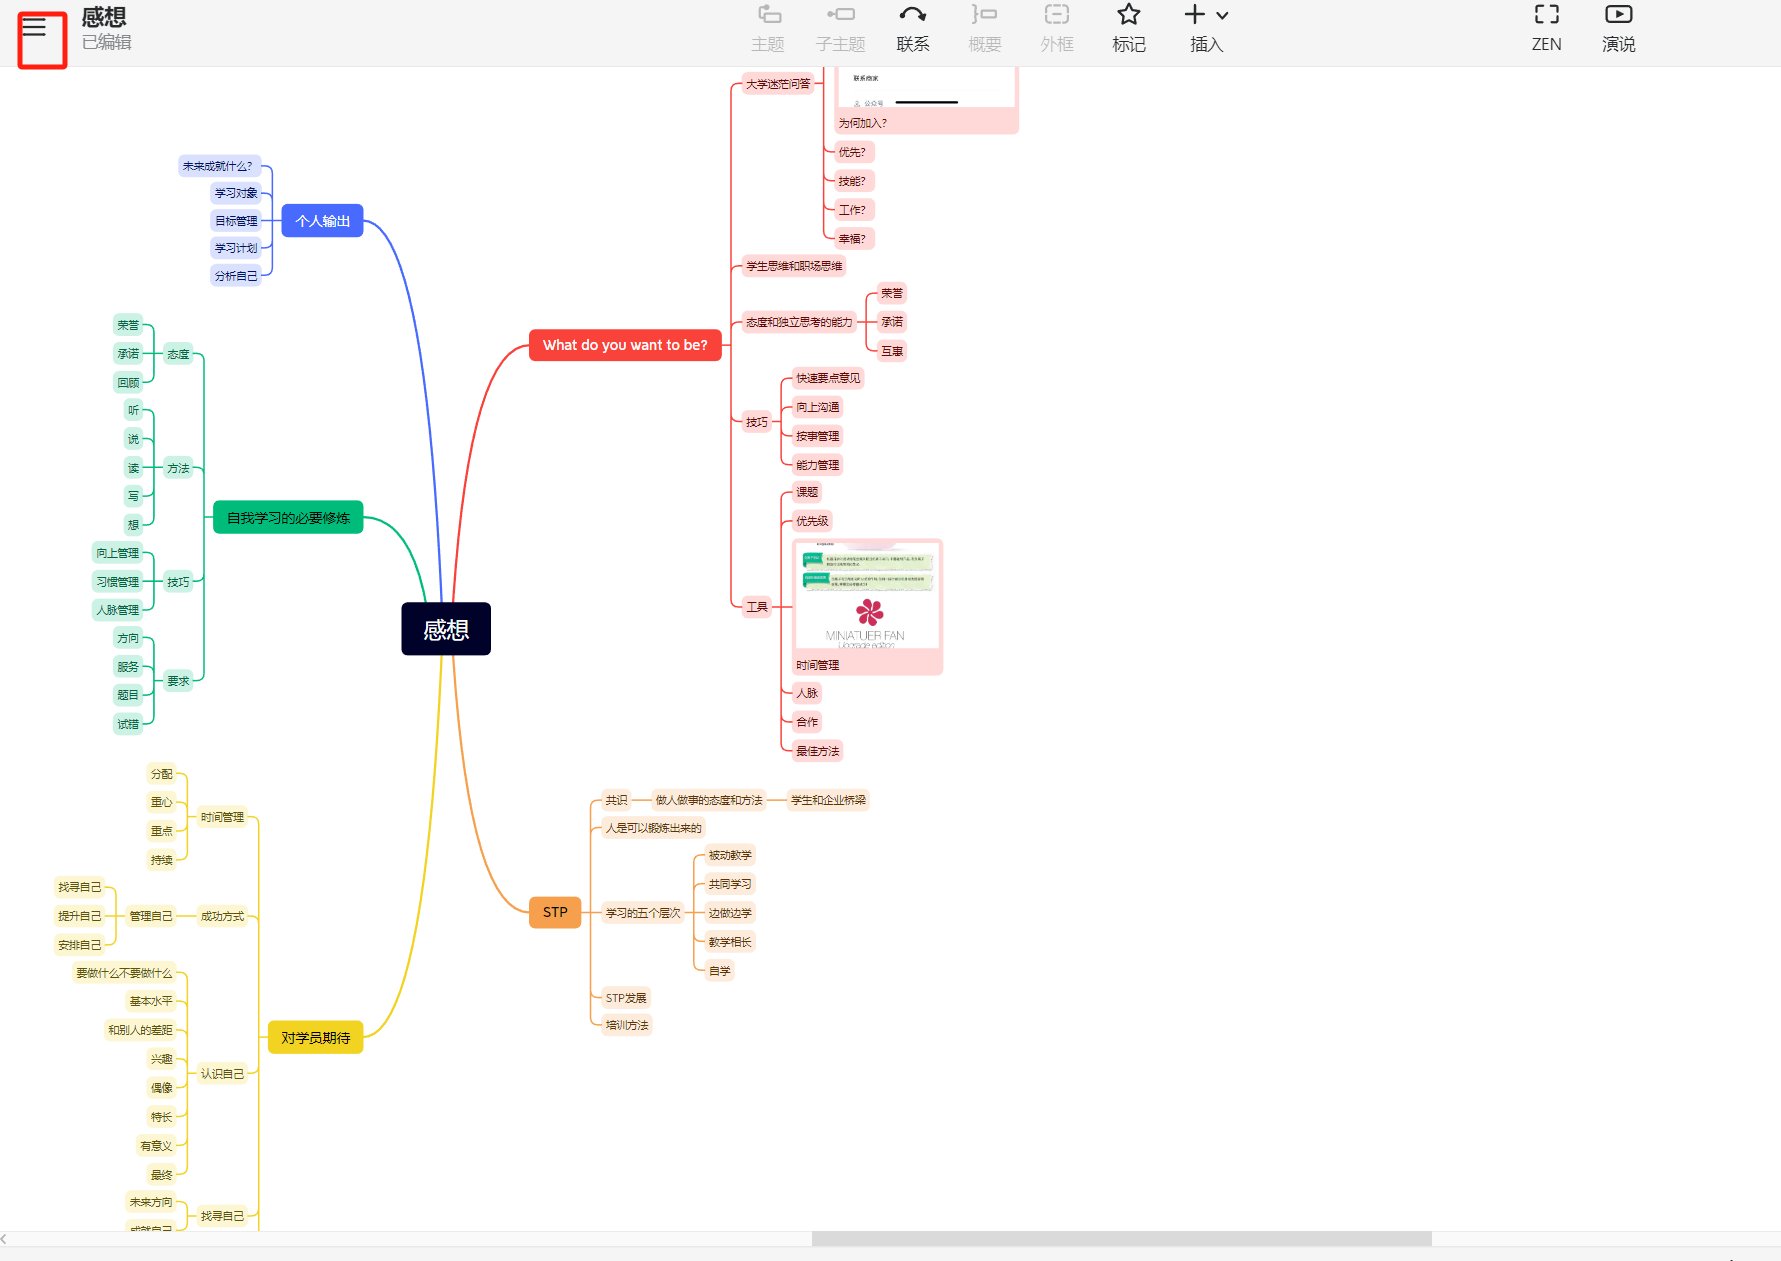The image size is (1781, 1261).
Task: Select the central 感想 topic node
Action: coord(446,629)
